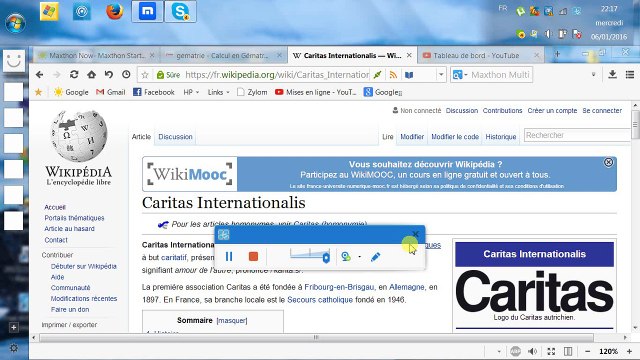Open the Mises en ligne YouTube bookmark

click(x=316, y=92)
